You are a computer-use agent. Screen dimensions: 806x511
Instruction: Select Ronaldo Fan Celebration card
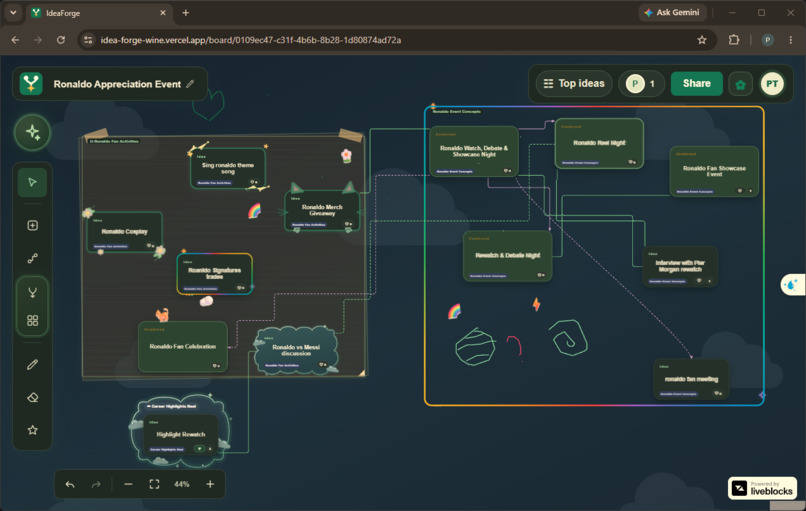pos(182,346)
